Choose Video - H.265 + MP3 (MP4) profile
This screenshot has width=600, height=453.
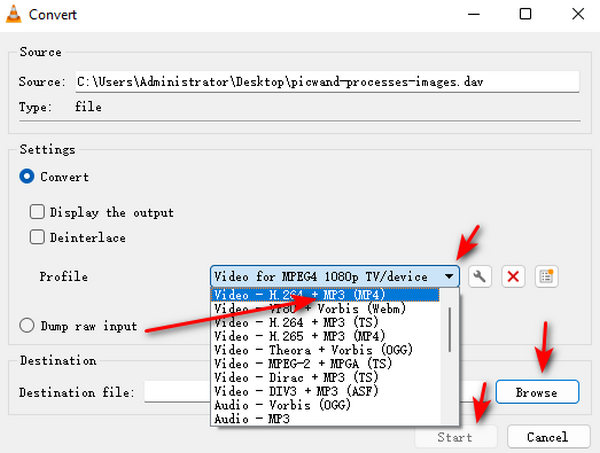click(325, 336)
